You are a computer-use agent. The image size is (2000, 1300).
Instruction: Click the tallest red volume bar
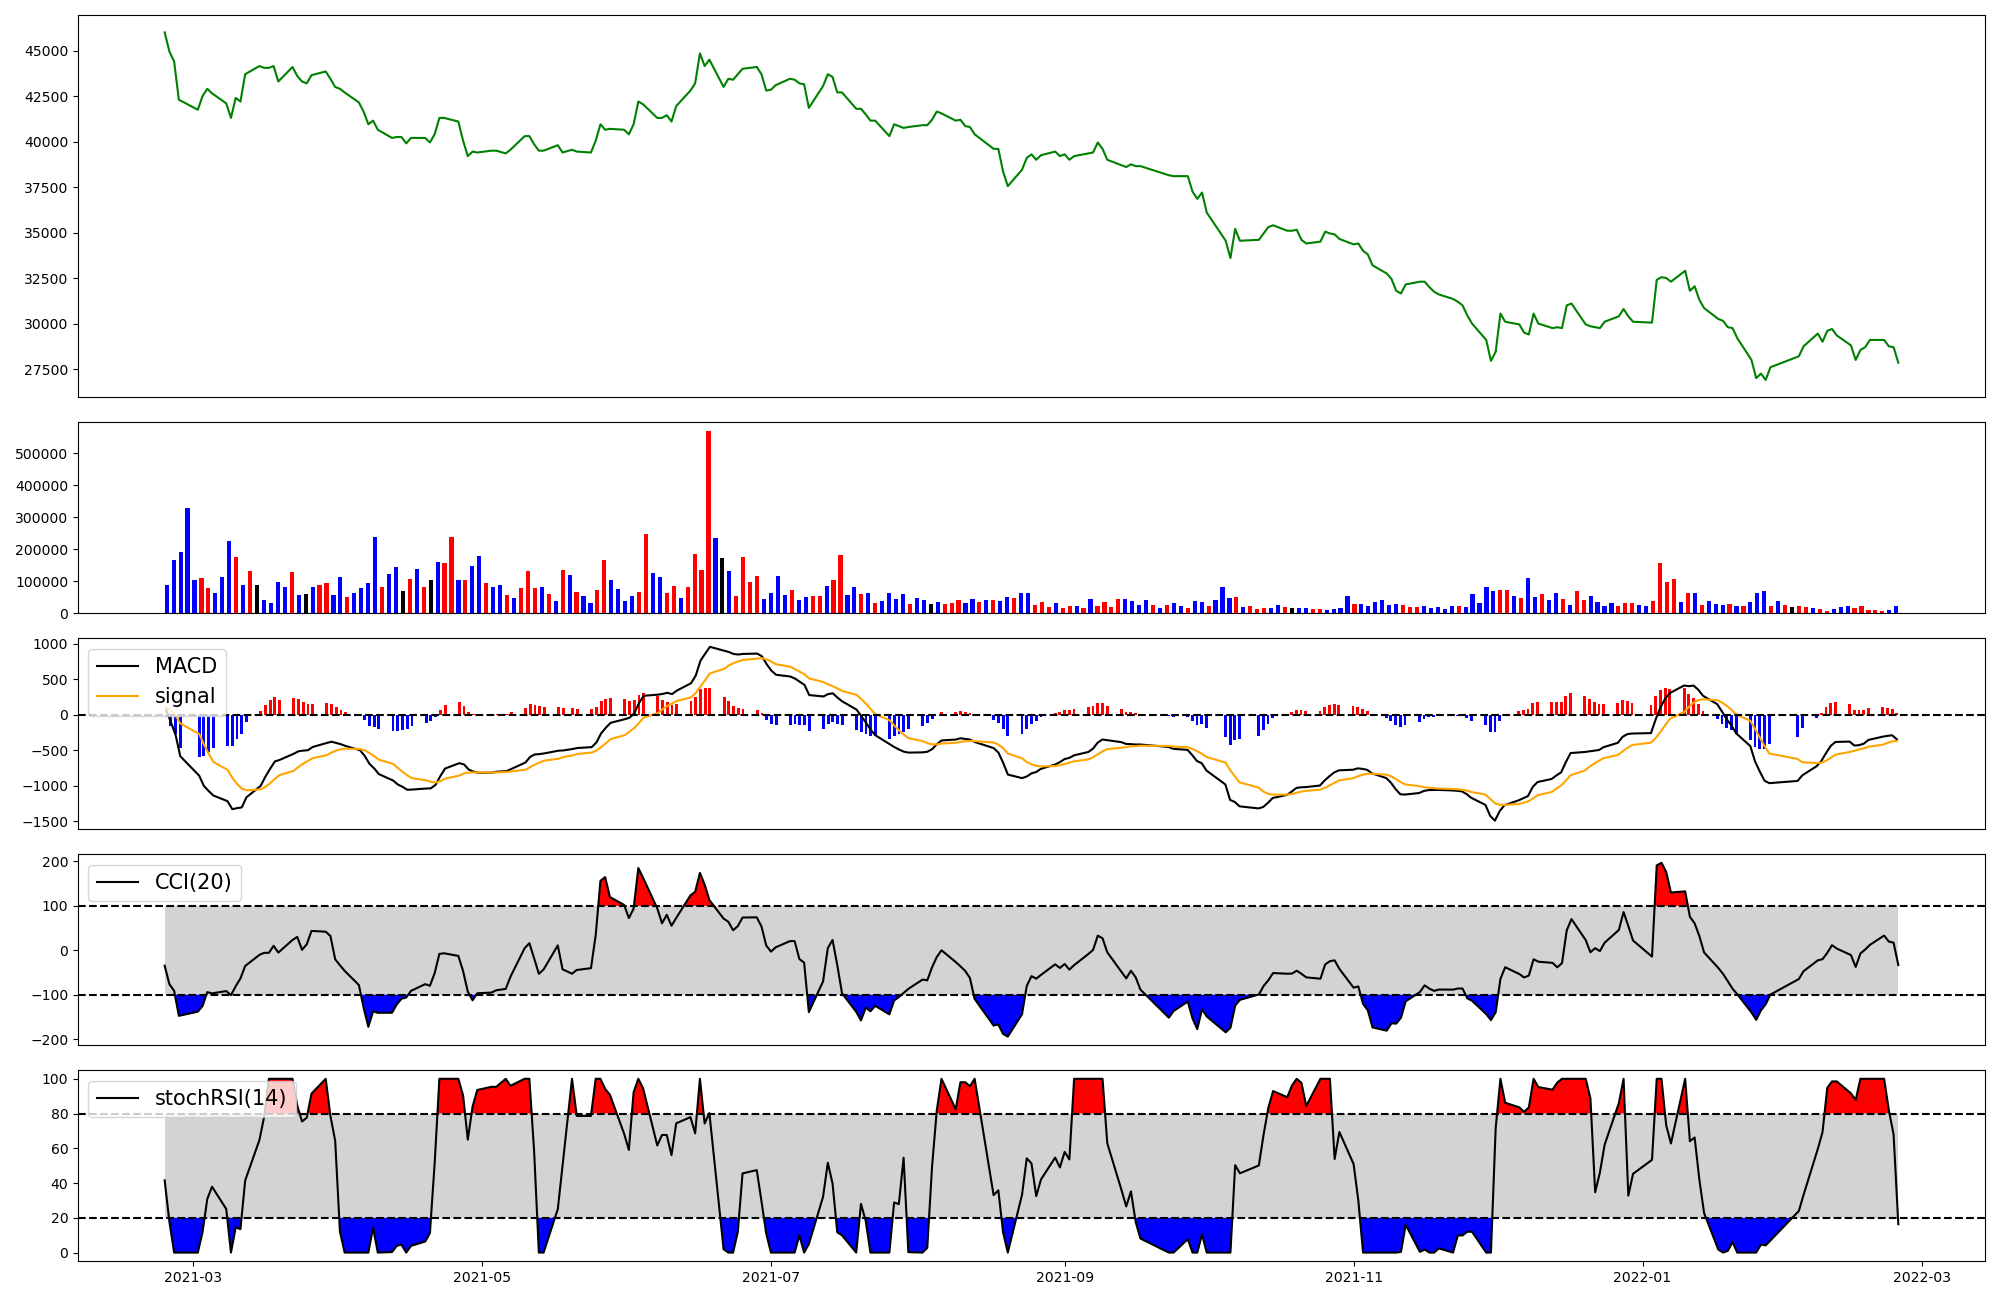point(708,520)
